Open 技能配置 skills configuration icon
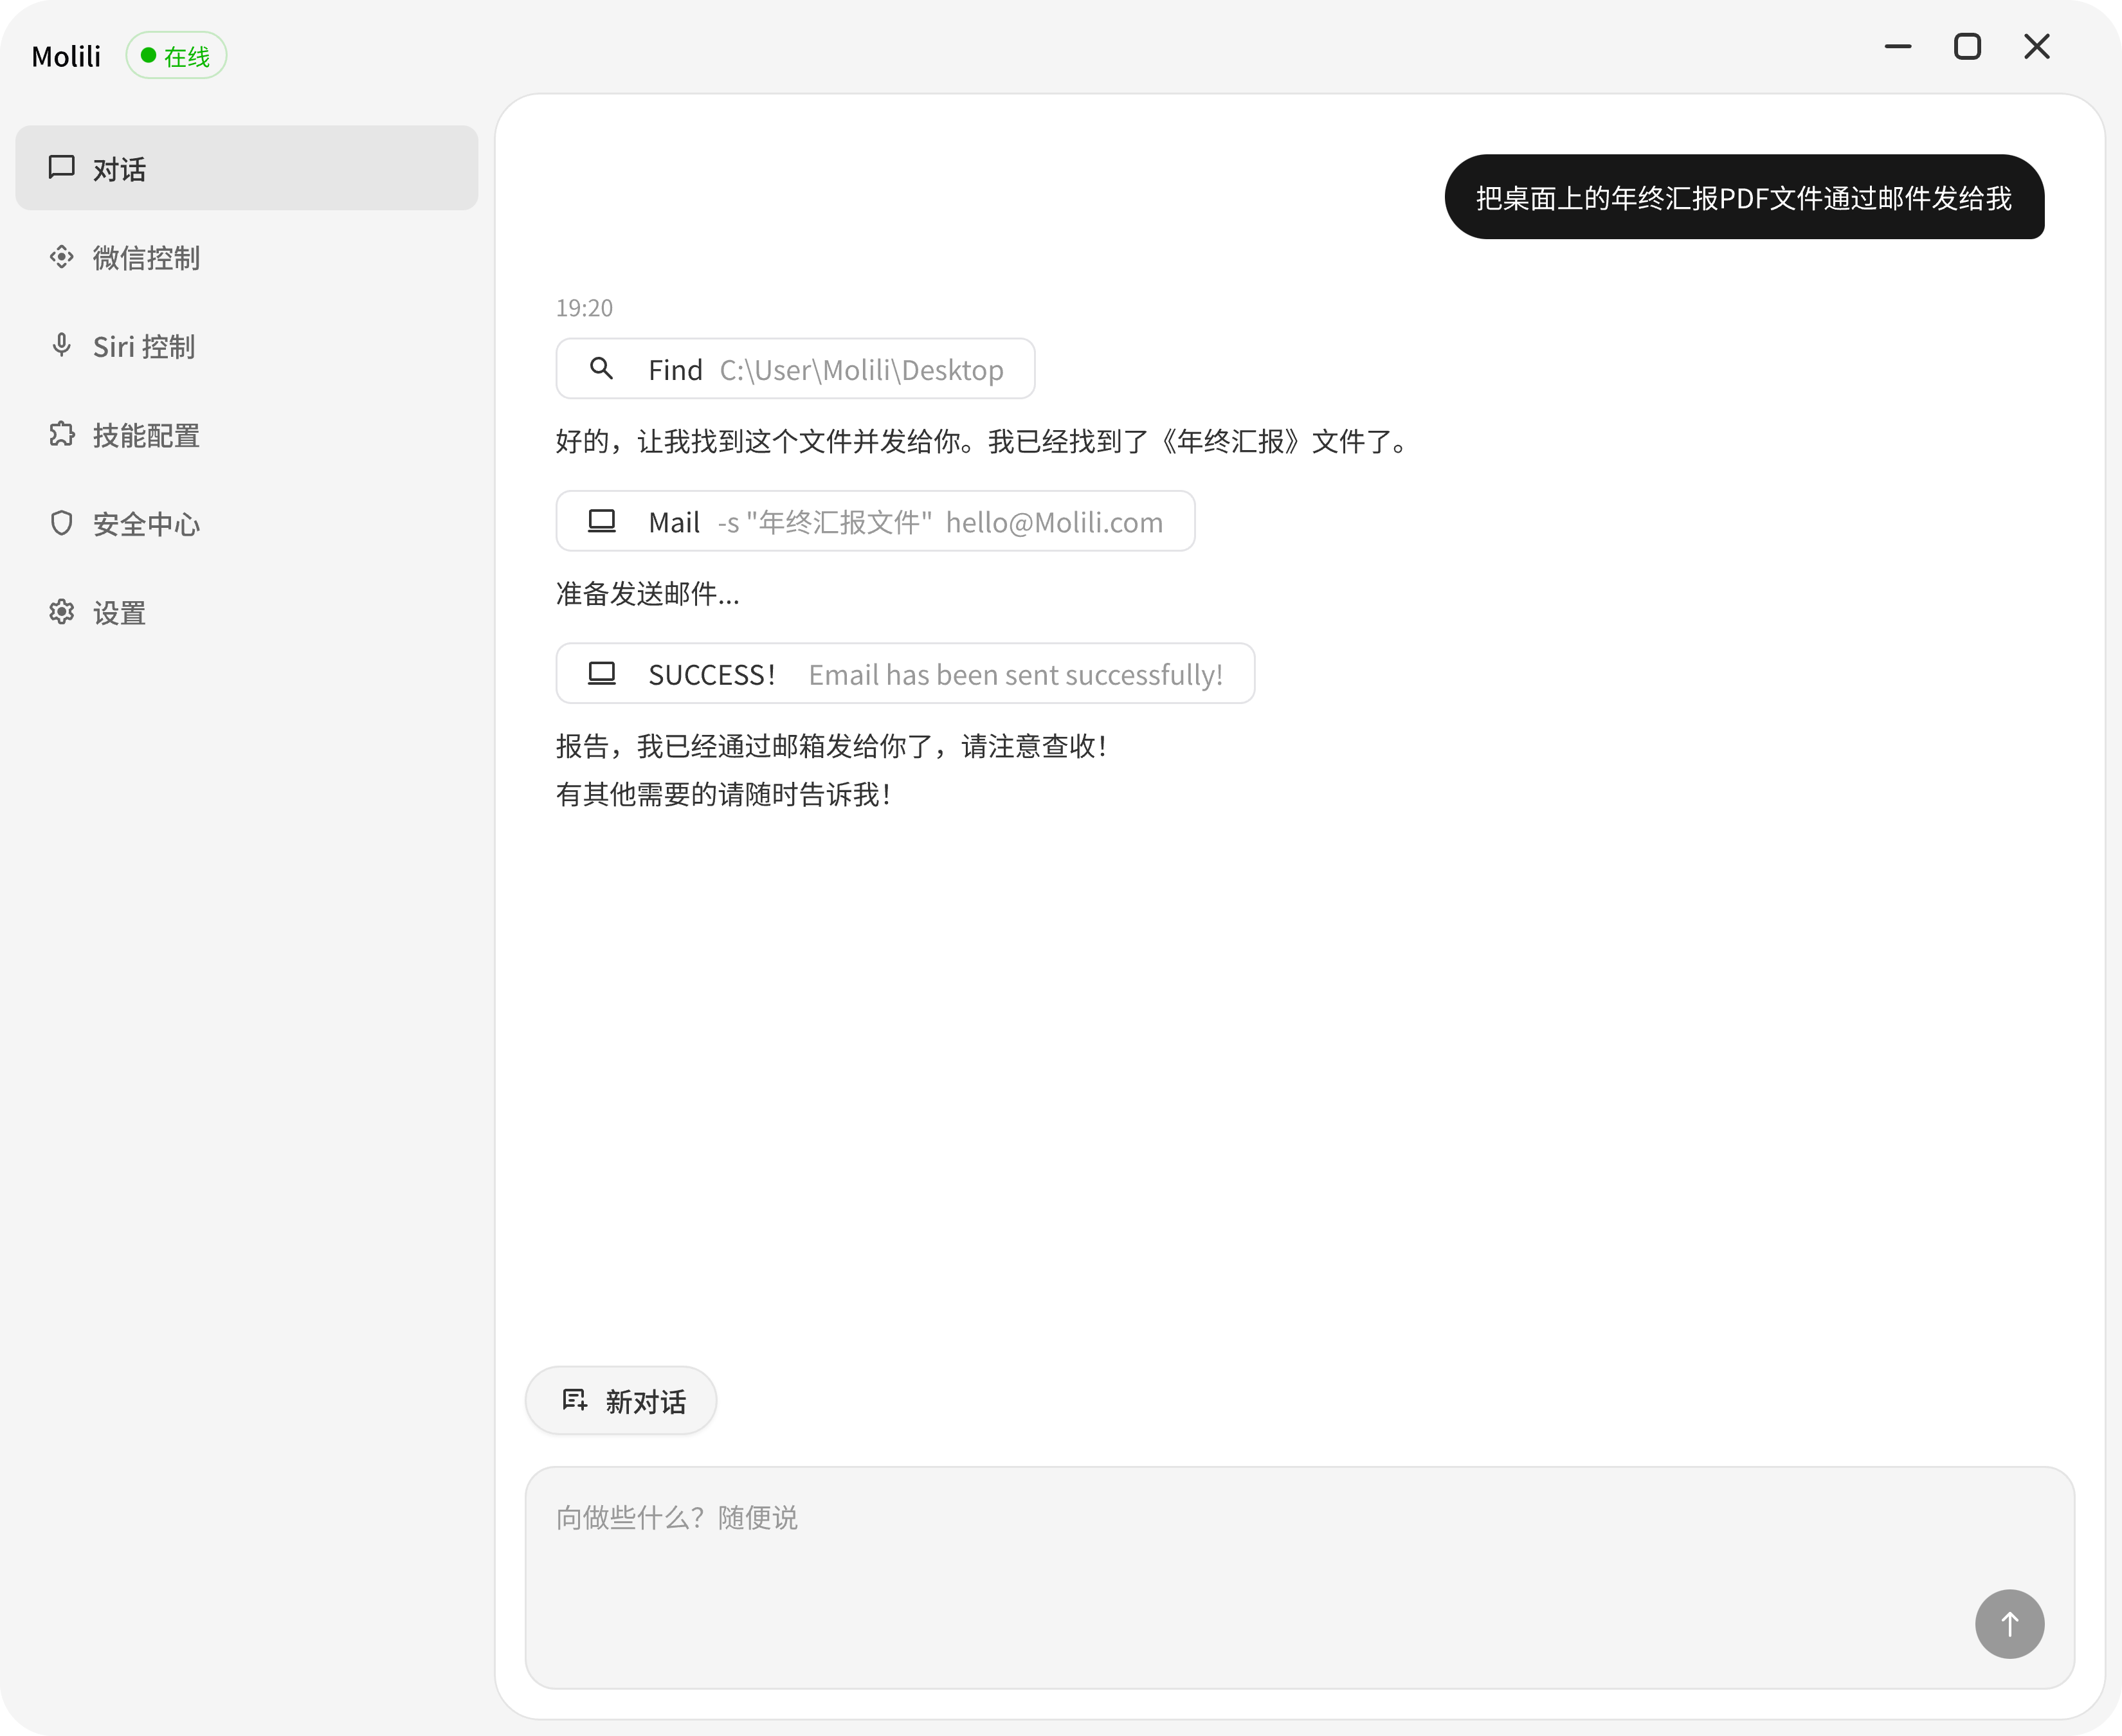This screenshot has width=2122, height=1736. [62, 434]
